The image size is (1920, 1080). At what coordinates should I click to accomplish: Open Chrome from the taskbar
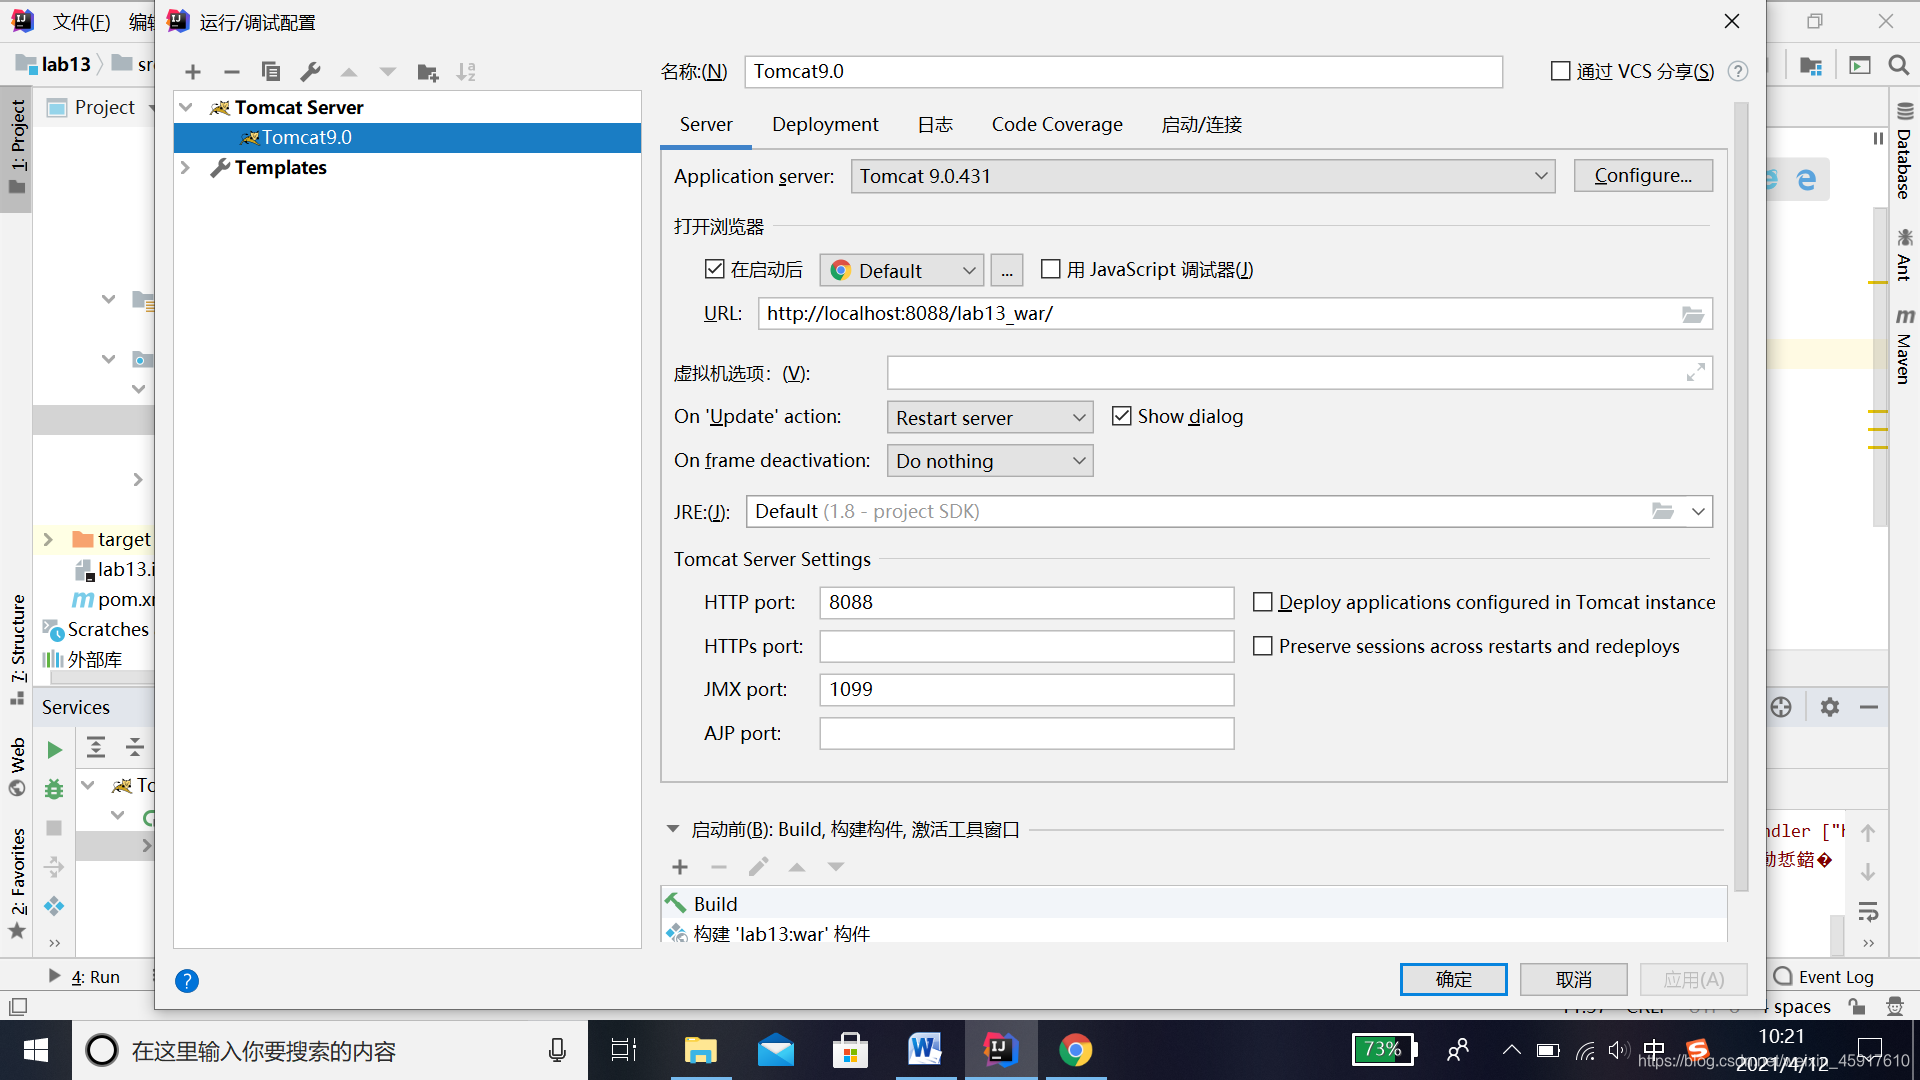(x=1075, y=1050)
